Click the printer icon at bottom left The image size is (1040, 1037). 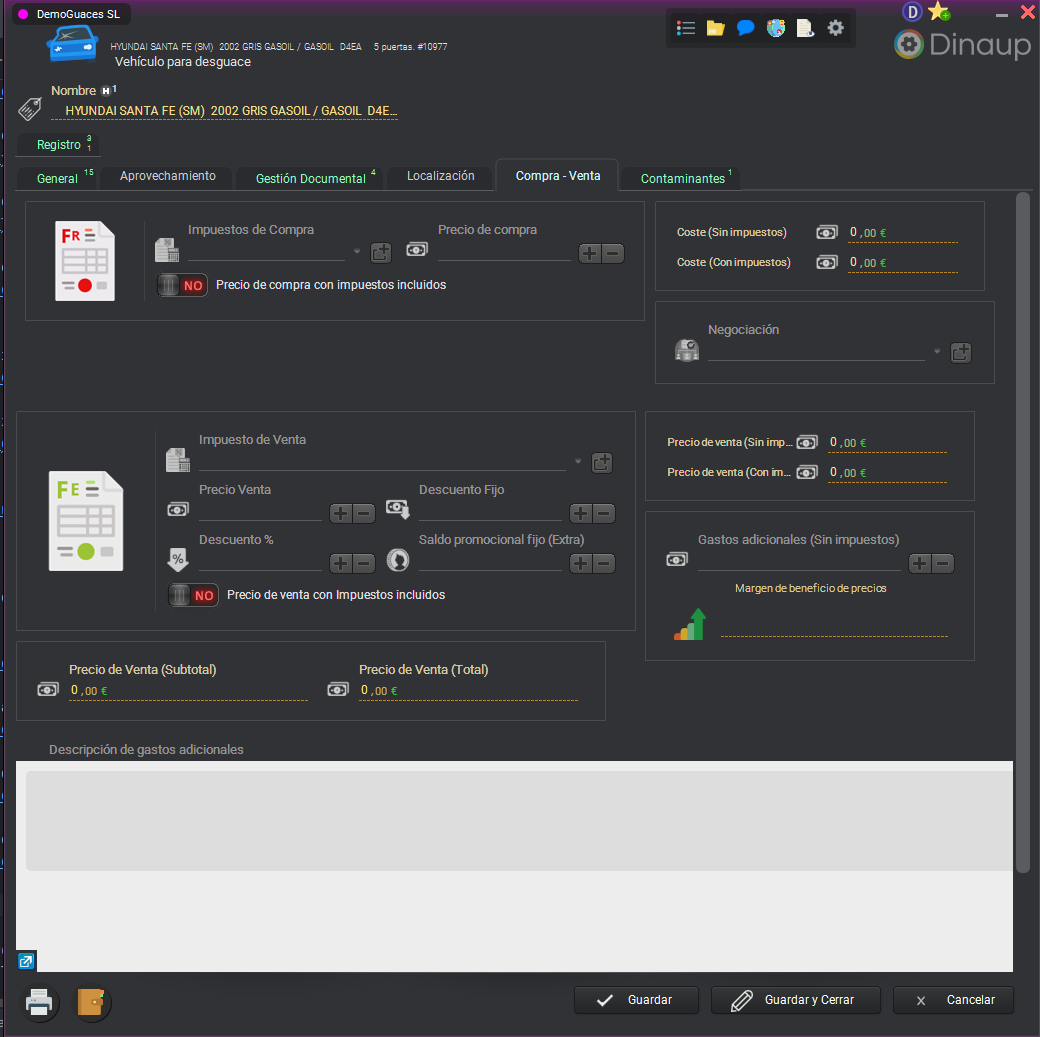click(39, 1002)
